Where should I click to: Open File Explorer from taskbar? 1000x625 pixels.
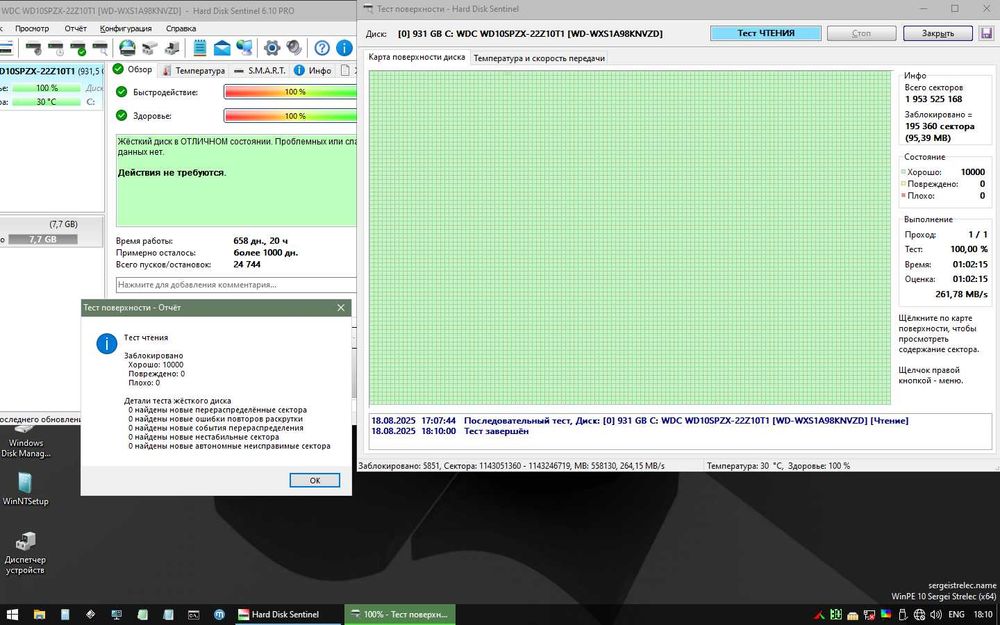39,615
